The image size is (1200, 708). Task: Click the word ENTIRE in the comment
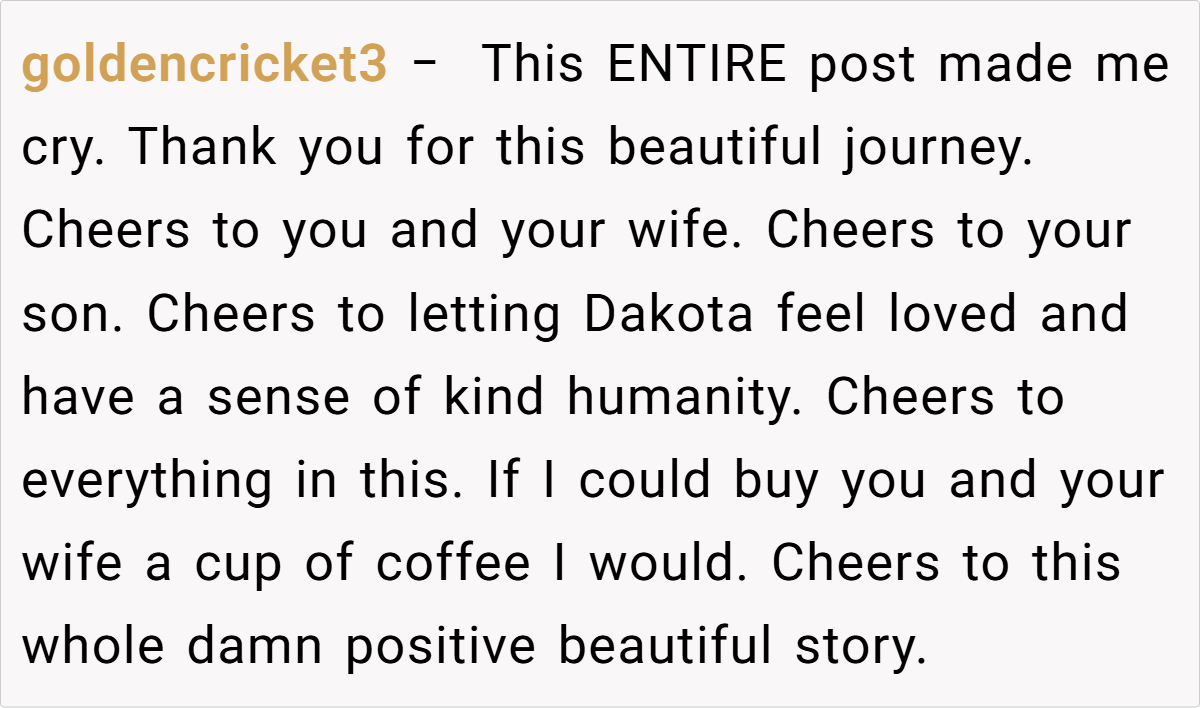[x=697, y=66]
